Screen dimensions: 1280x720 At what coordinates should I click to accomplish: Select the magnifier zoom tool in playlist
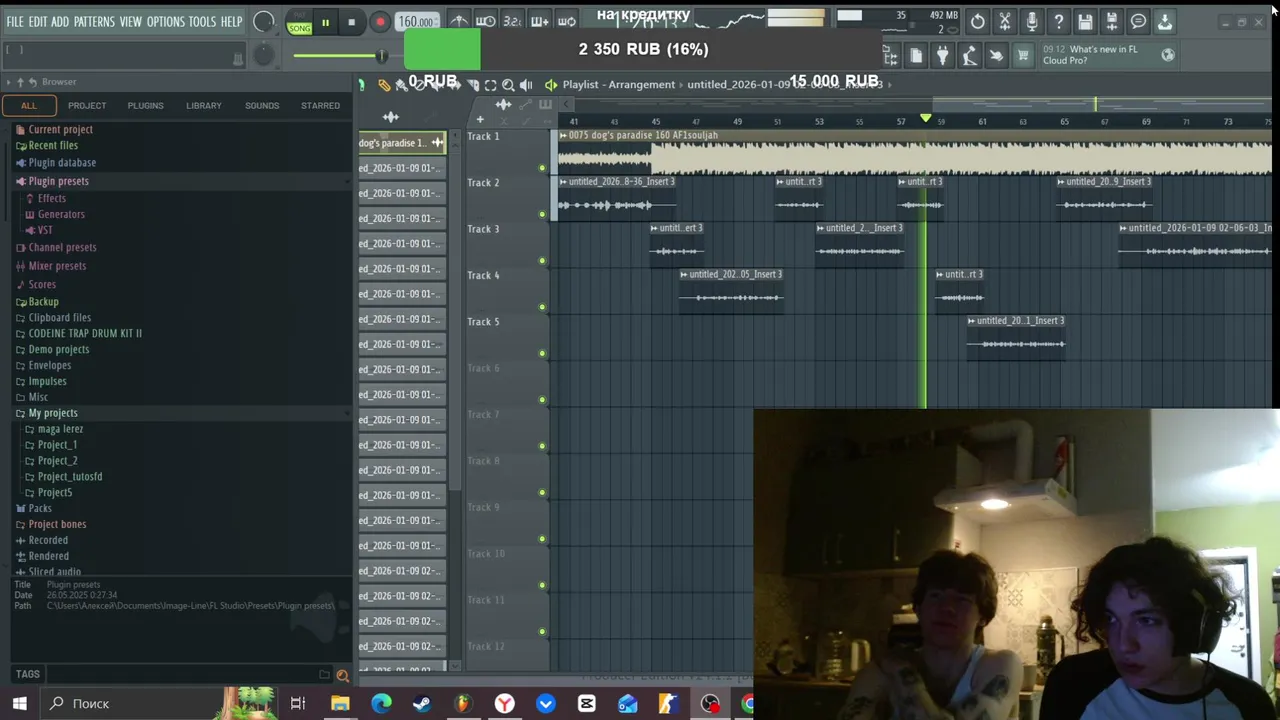tap(508, 85)
